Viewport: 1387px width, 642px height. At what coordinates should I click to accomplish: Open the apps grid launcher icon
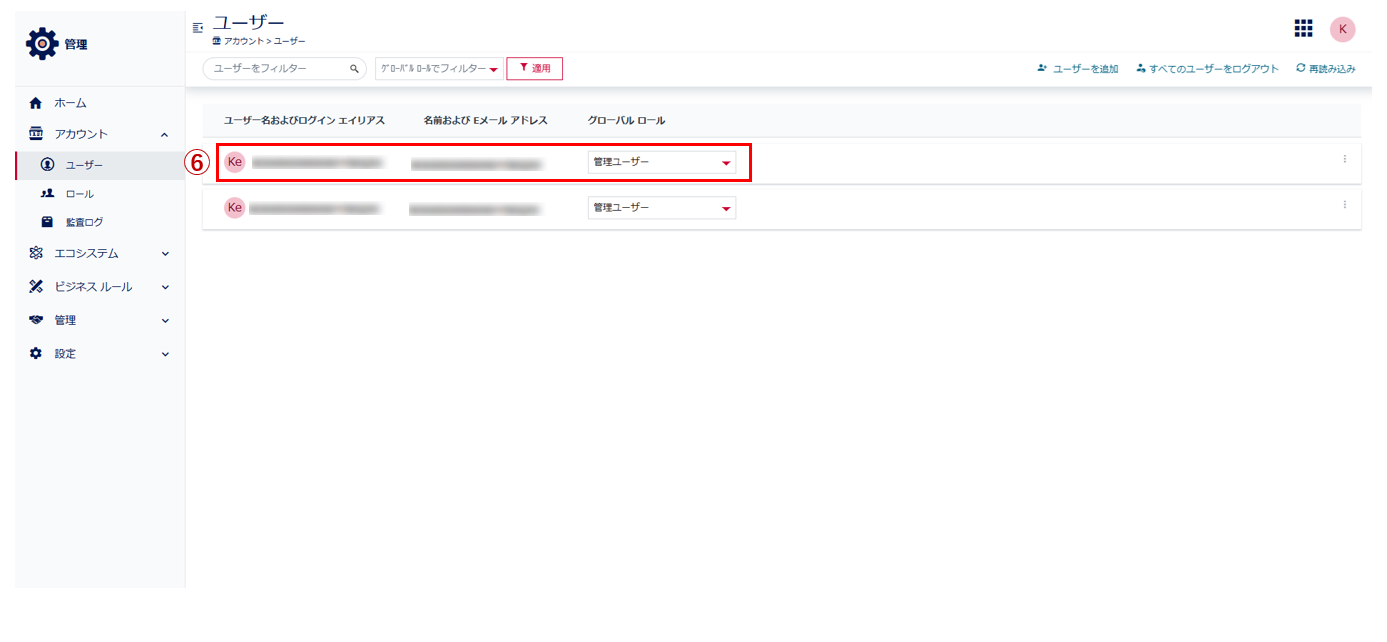(1303, 29)
